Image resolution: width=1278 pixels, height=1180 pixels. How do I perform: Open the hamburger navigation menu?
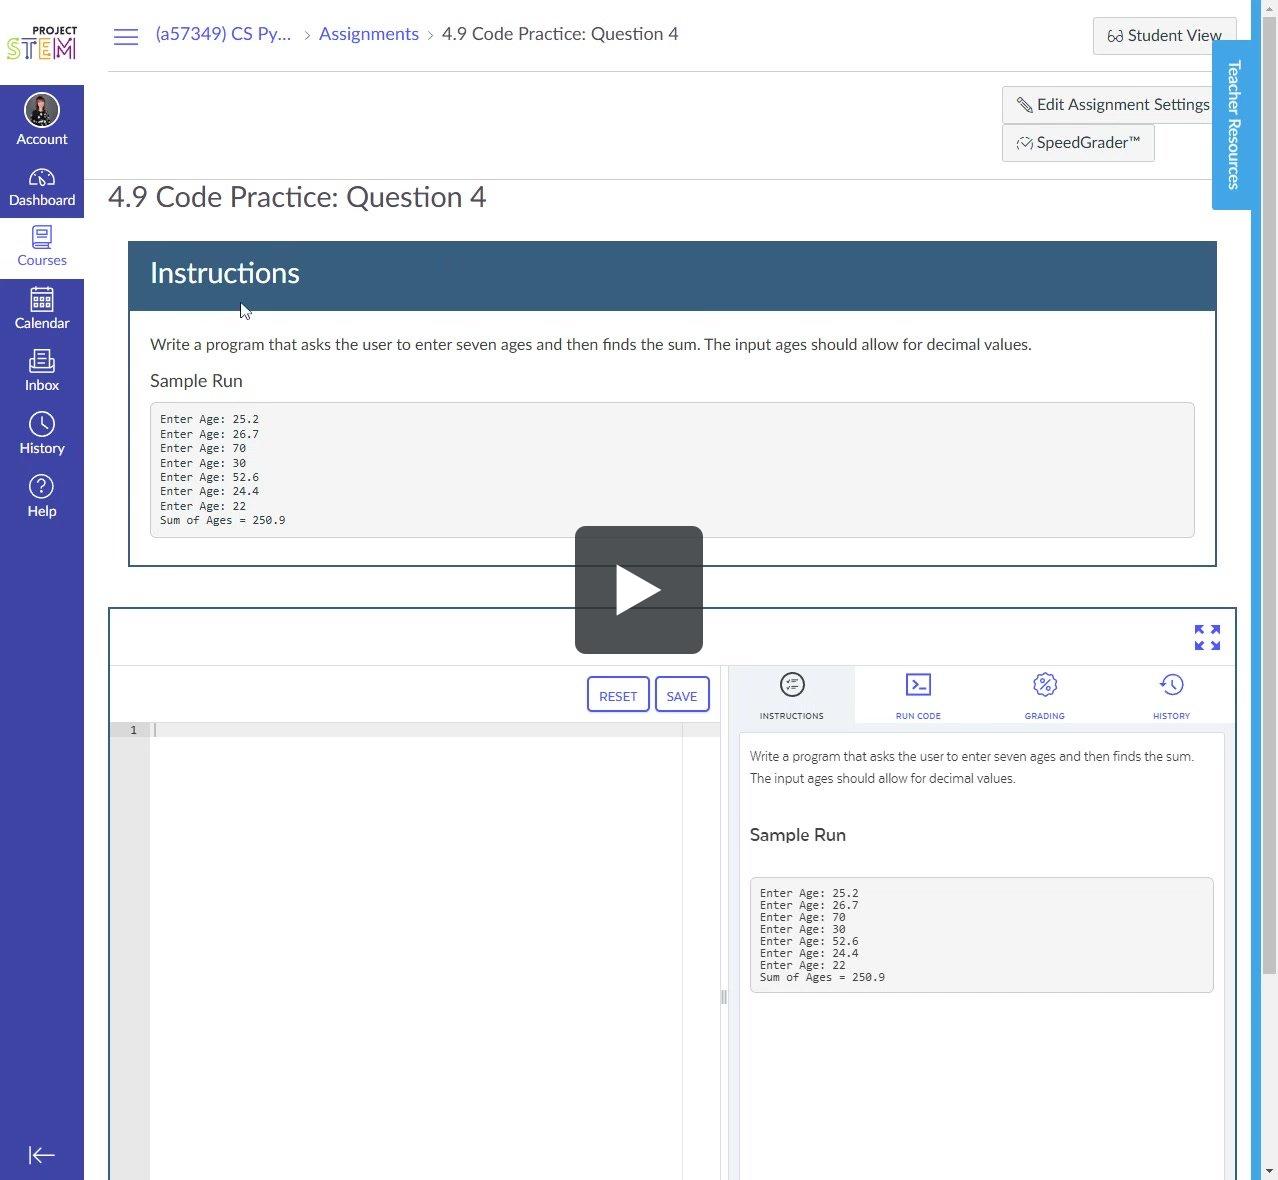click(x=126, y=37)
